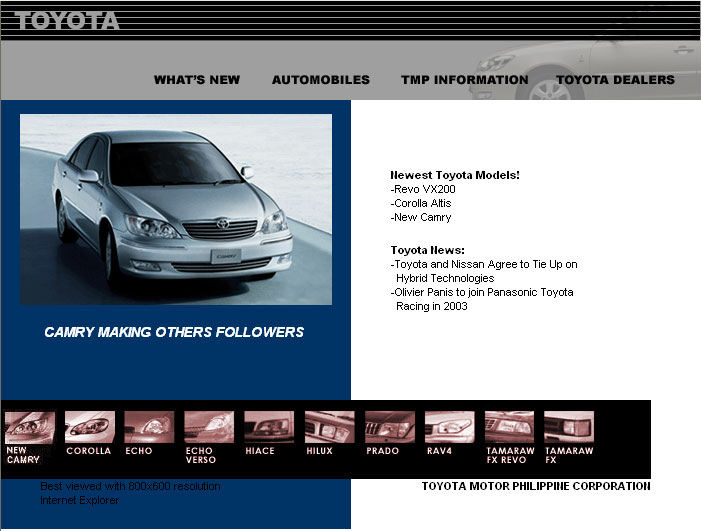The height and width of the screenshot is (531, 701).
Task: Go to TMP INFORMATION section
Action: point(465,80)
